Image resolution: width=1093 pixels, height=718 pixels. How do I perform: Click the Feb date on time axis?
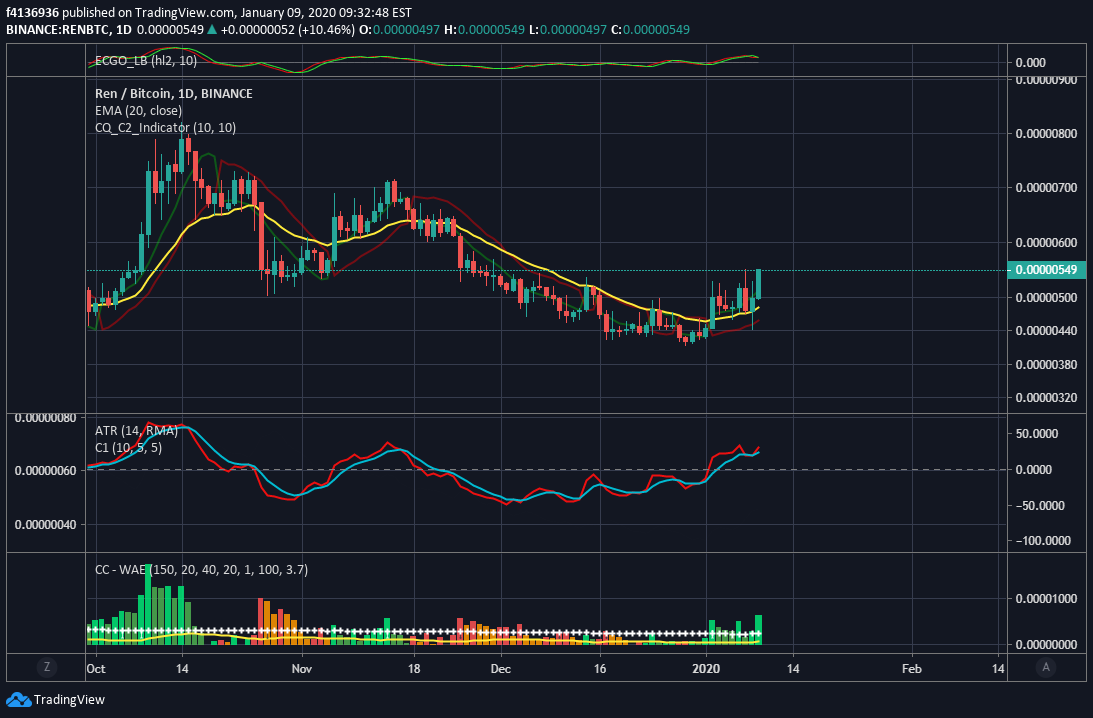pos(911,669)
